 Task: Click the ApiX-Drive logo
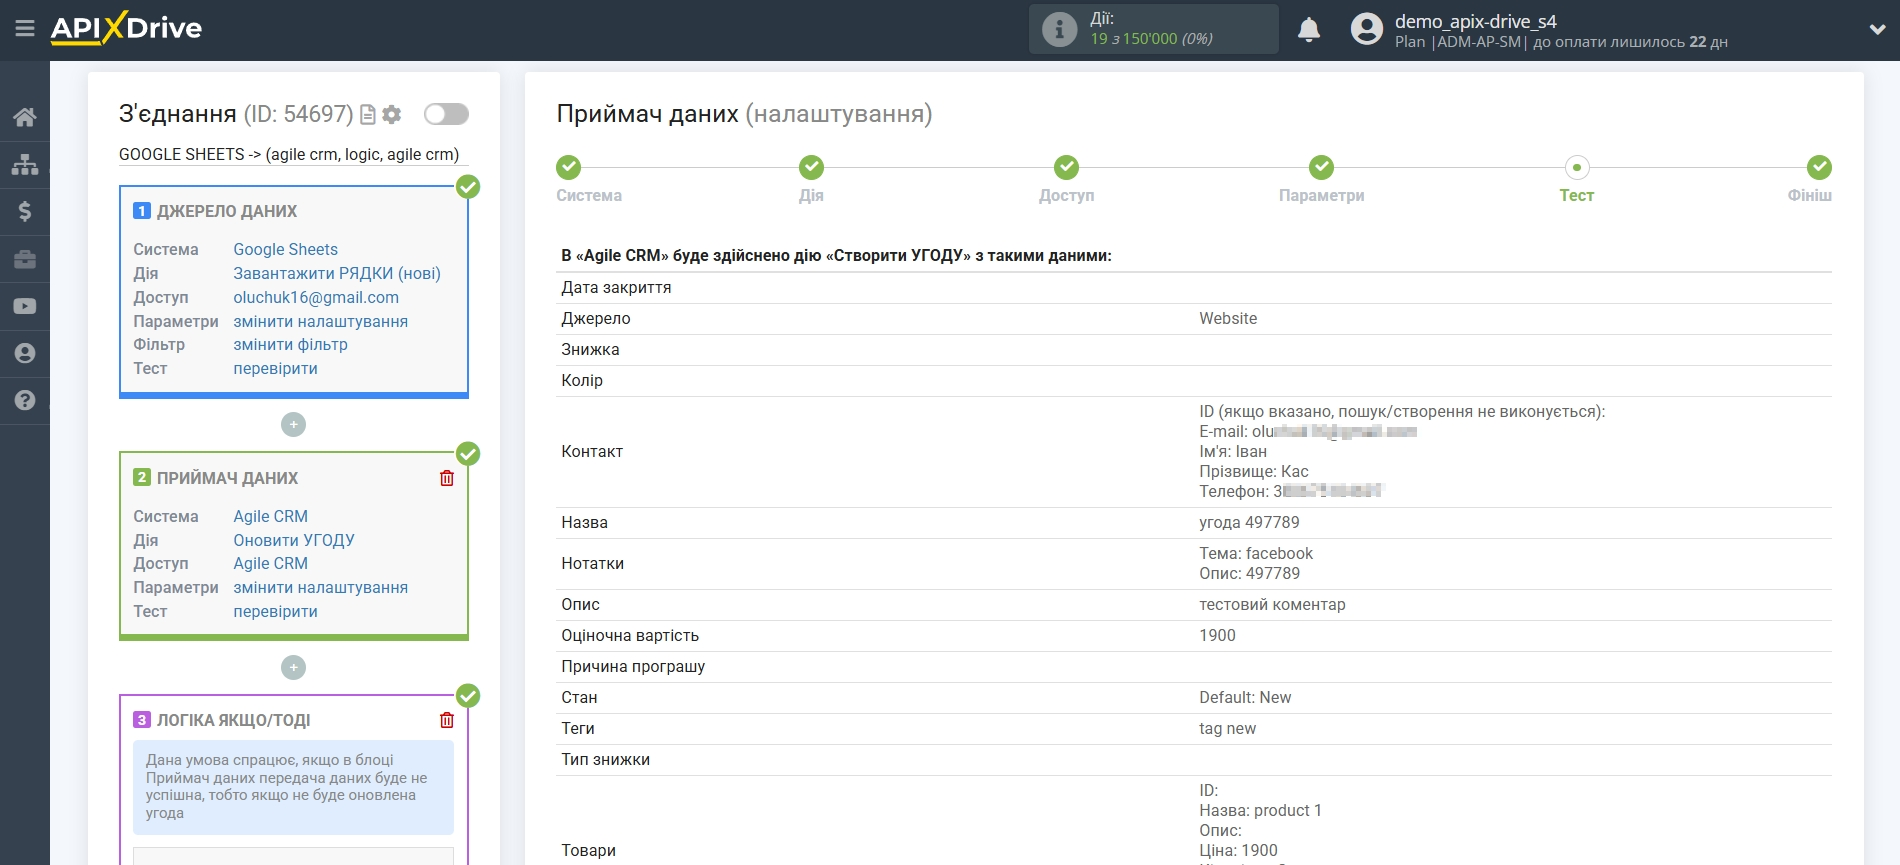126,28
